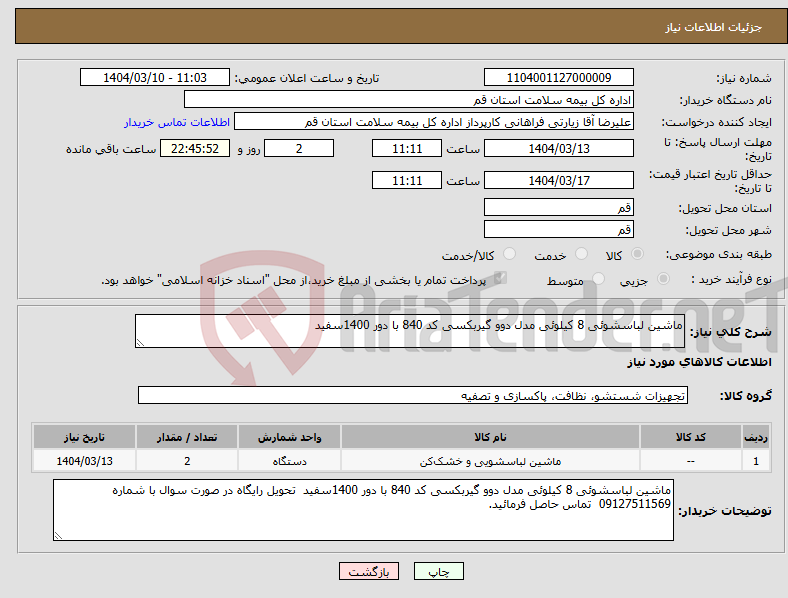Click the delivery province field قم
788x598 pixels.
click(558, 207)
